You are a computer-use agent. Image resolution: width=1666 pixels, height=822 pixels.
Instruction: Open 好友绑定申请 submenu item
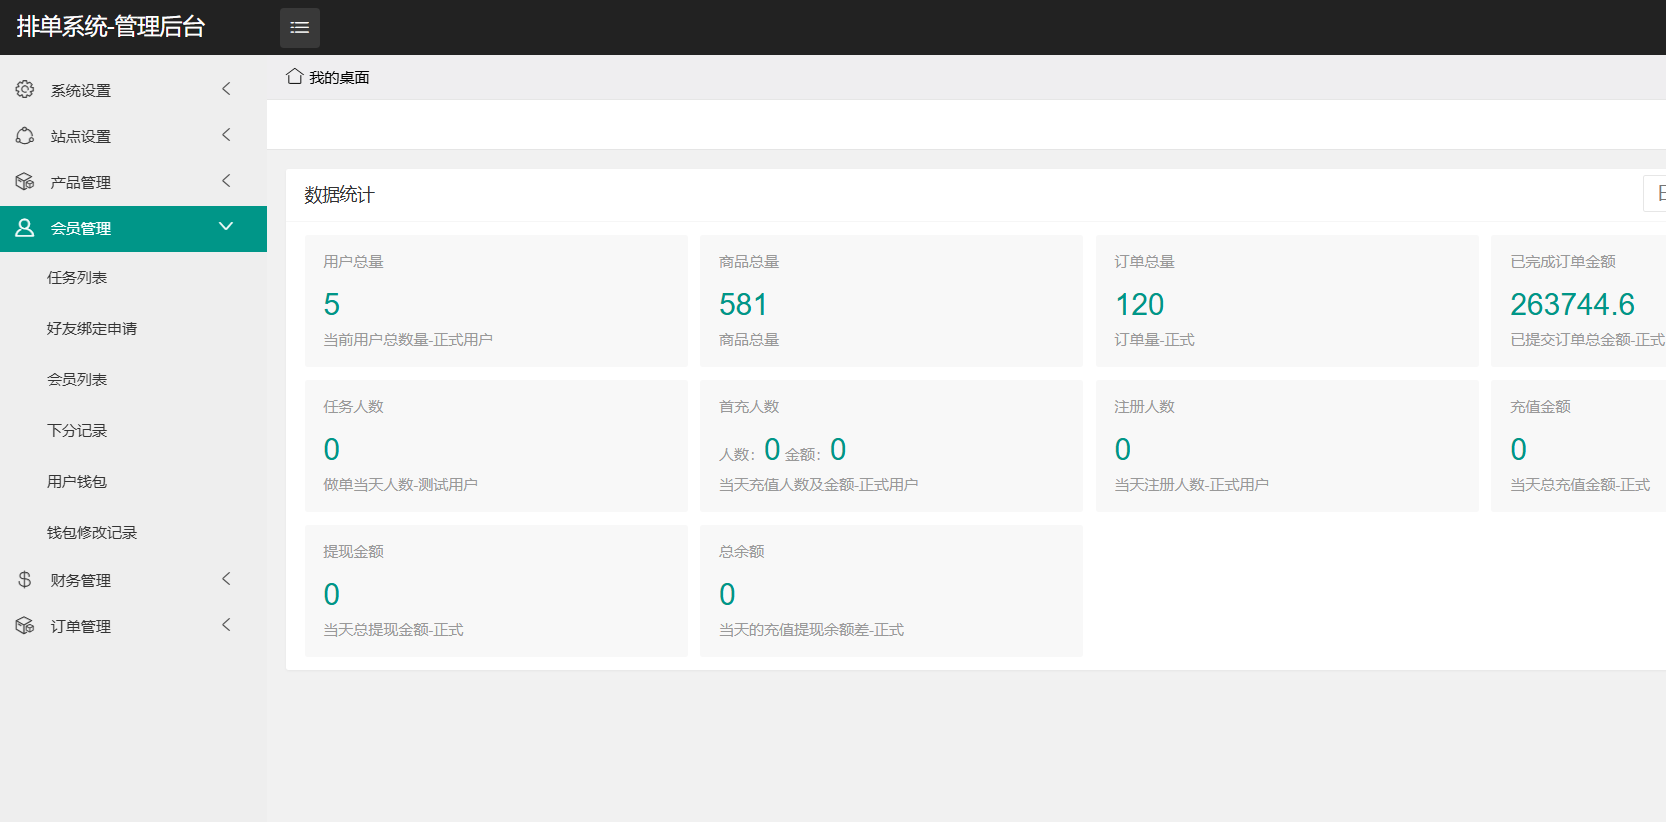point(92,329)
